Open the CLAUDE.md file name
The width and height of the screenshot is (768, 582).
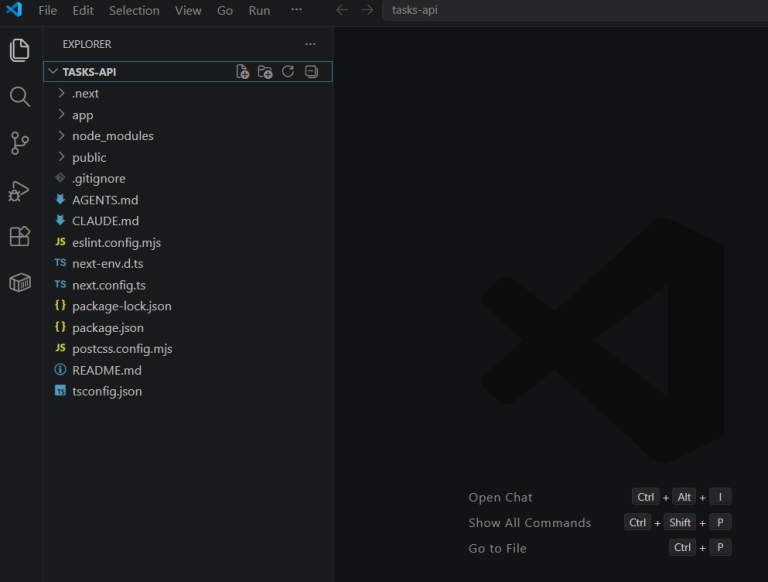(105, 221)
